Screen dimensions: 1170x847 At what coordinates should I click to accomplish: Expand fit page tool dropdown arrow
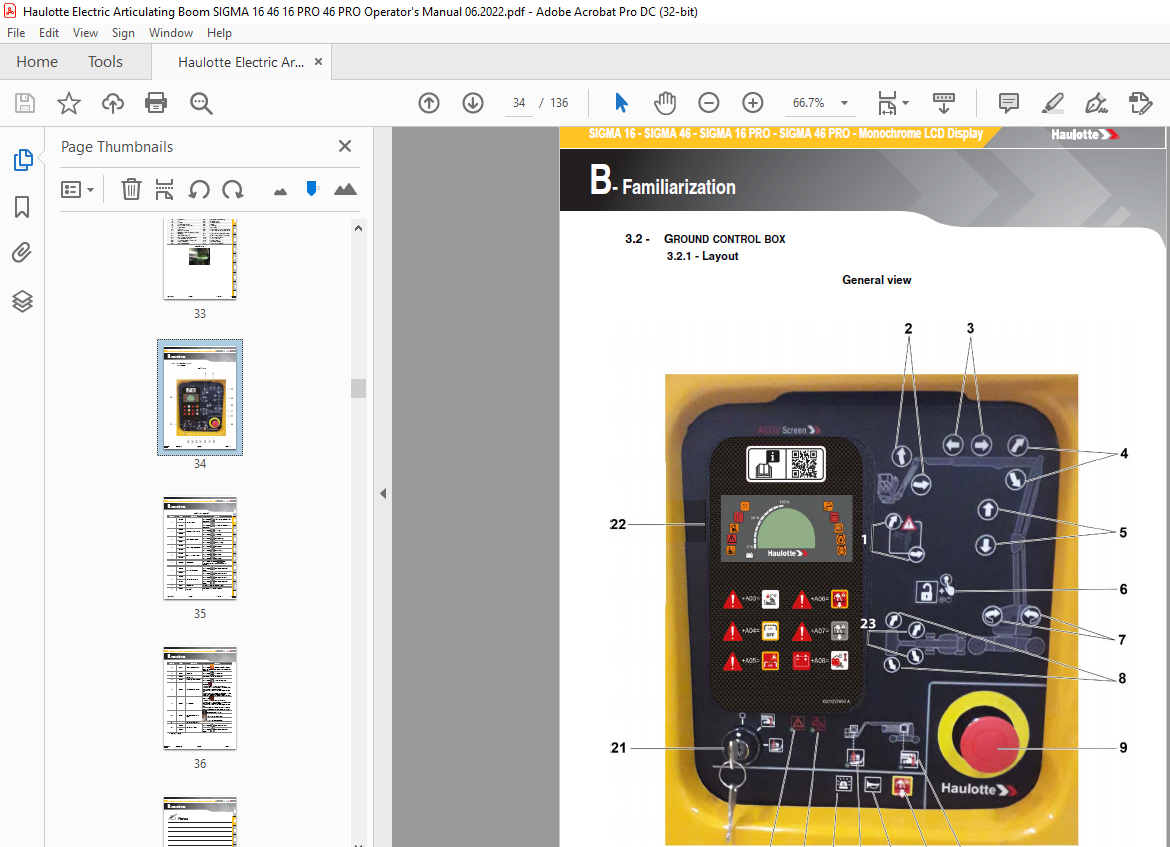(x=905, y=103)
